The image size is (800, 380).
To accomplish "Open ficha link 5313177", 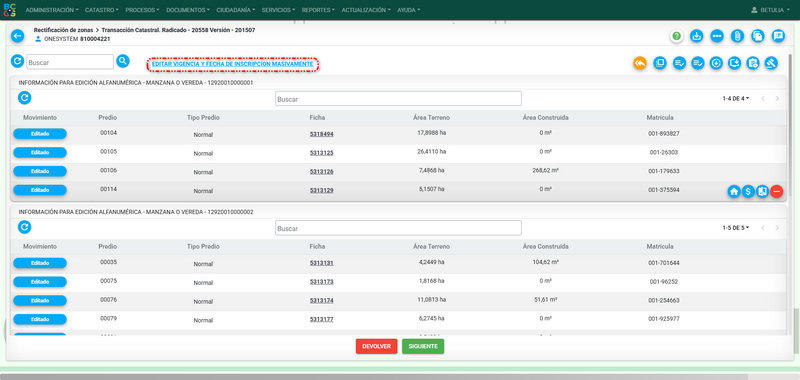I will pos(321,320).
